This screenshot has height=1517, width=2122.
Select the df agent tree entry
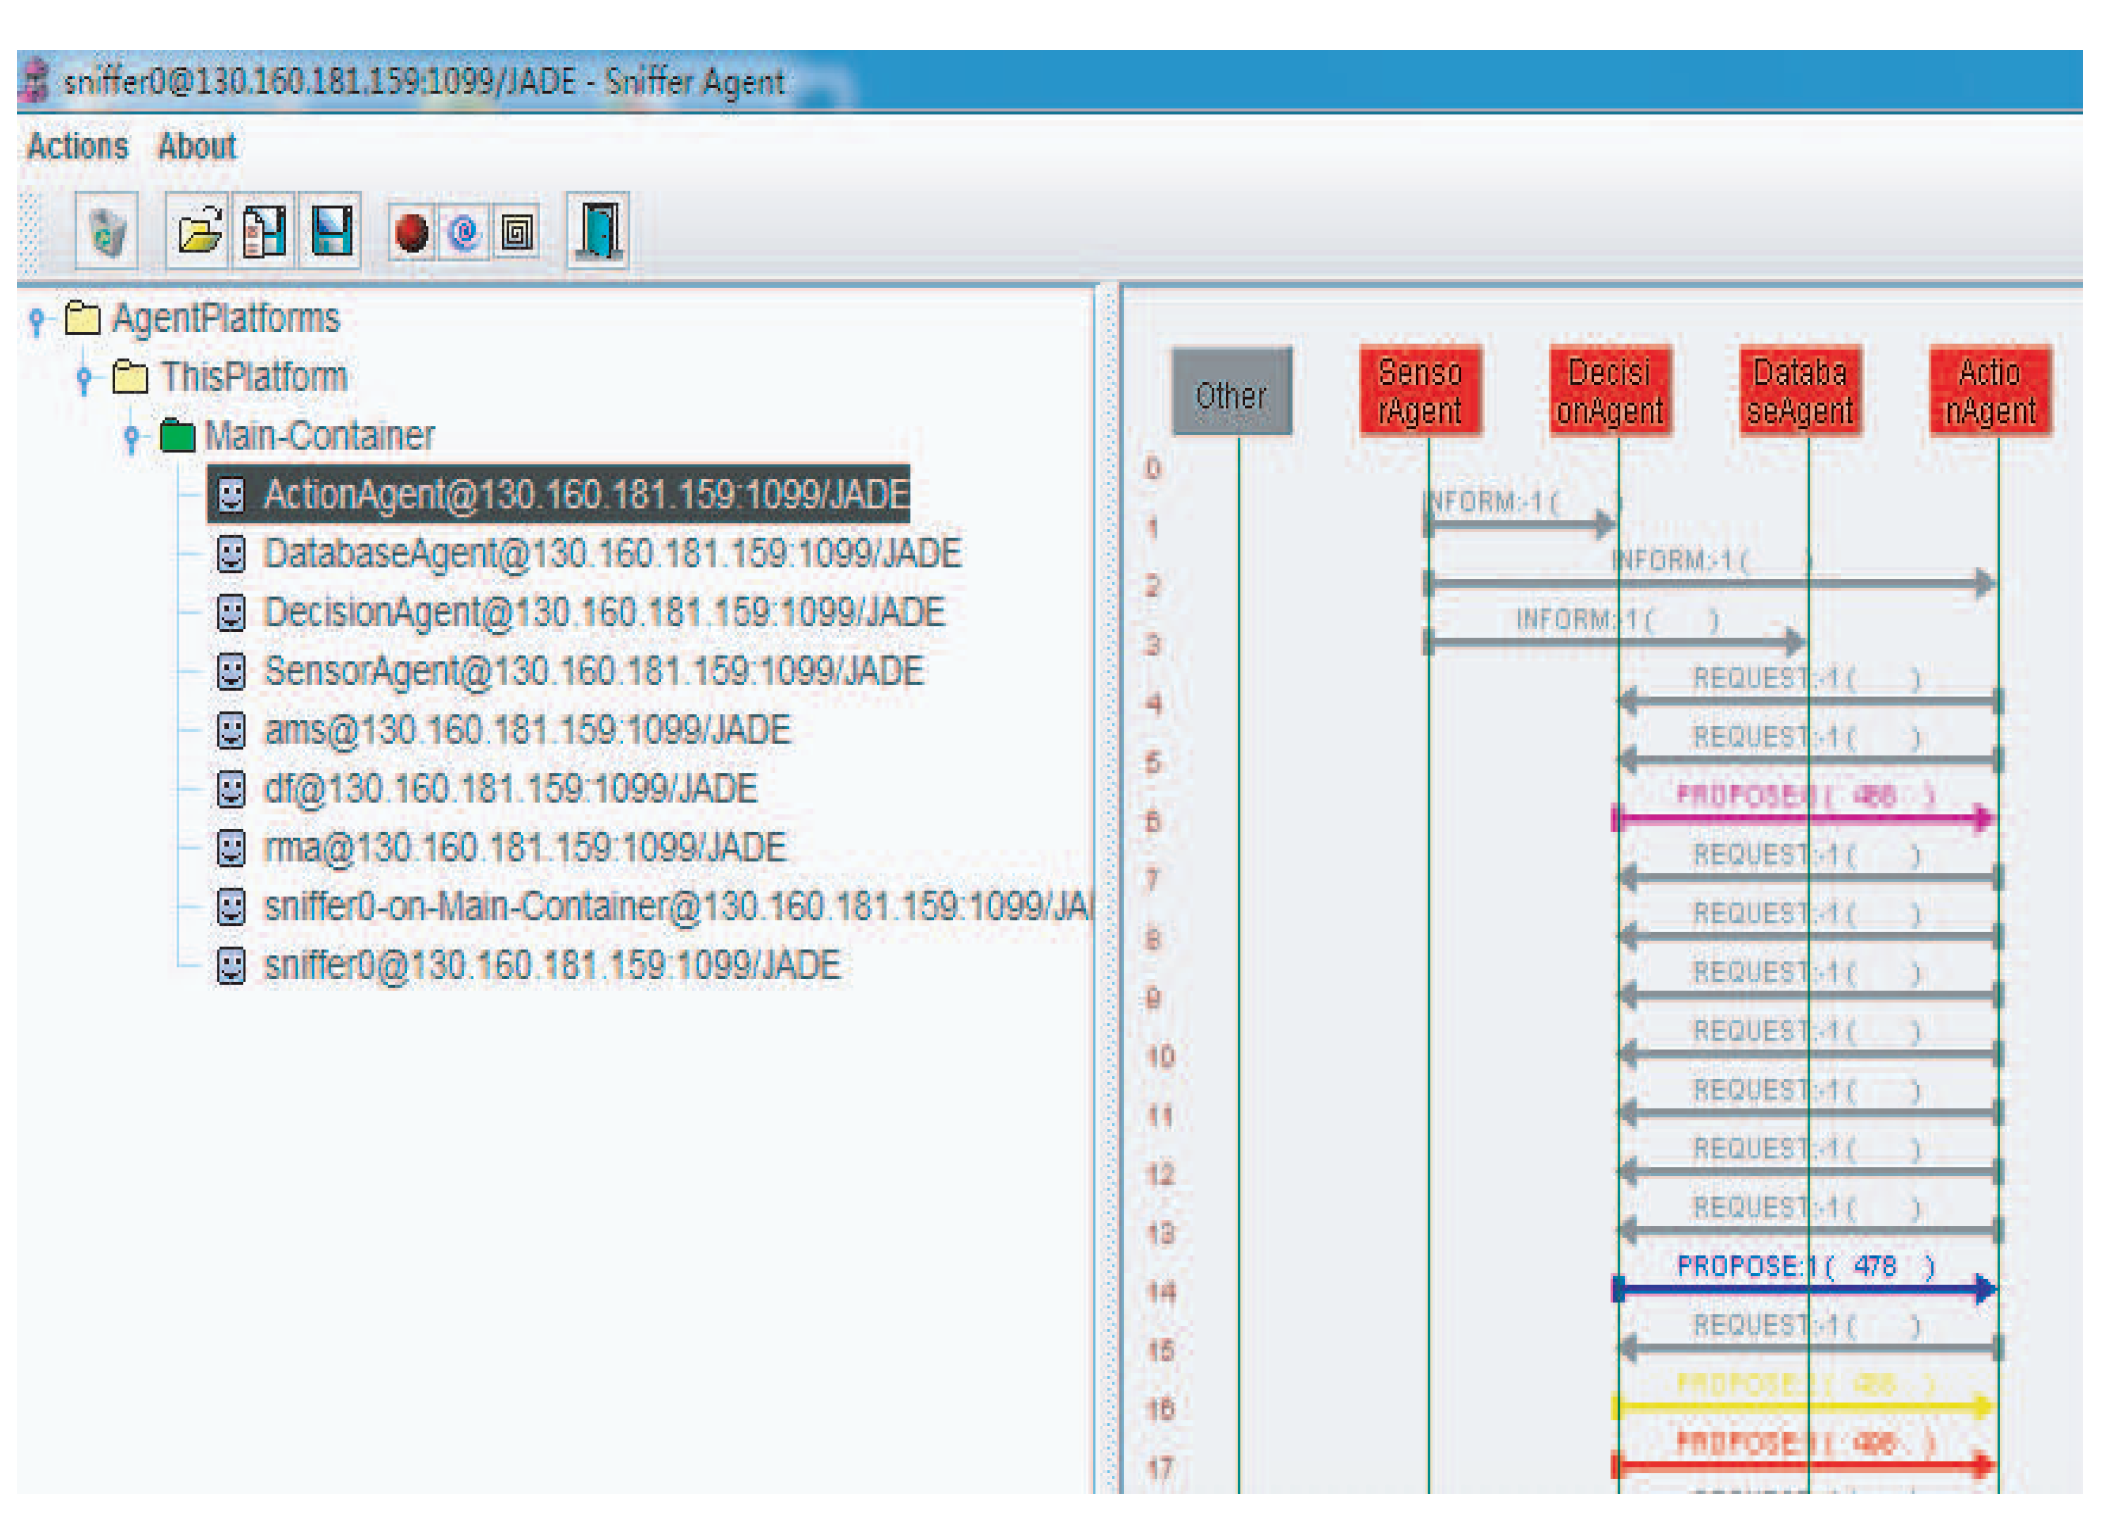click(509, 790)
